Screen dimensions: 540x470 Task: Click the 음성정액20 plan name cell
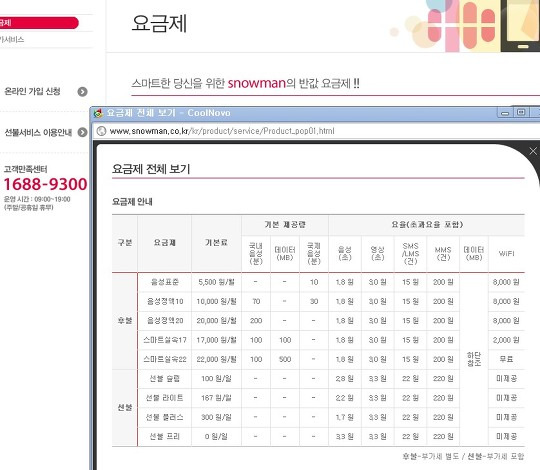point(165,321)
